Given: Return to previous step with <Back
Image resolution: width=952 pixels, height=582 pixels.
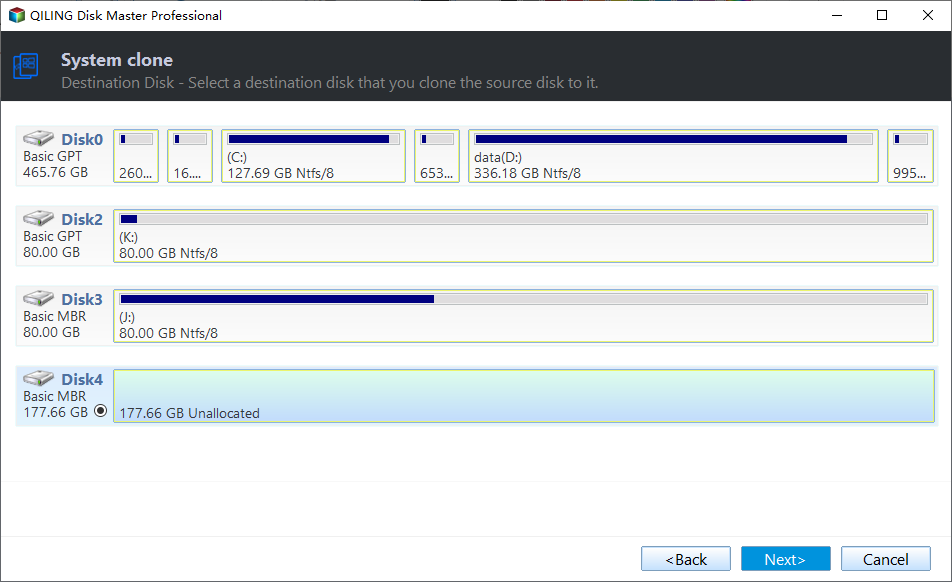Looking at the screenshot, I should tap(686, 559).
